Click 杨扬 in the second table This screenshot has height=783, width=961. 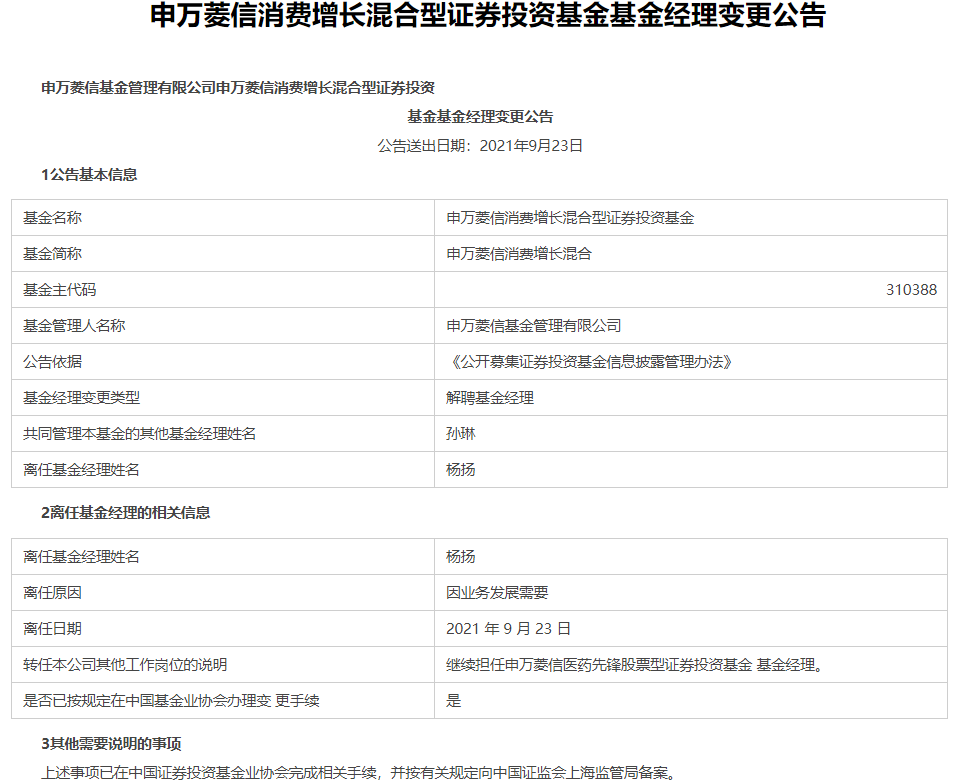click(461, 556)
